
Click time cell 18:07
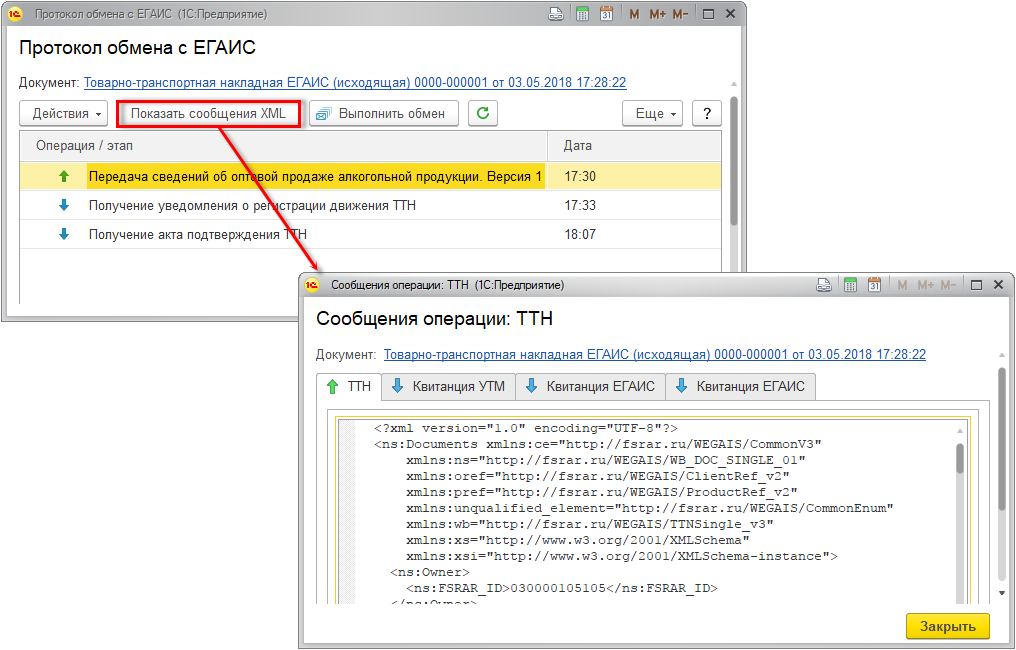tap(580, 234)
